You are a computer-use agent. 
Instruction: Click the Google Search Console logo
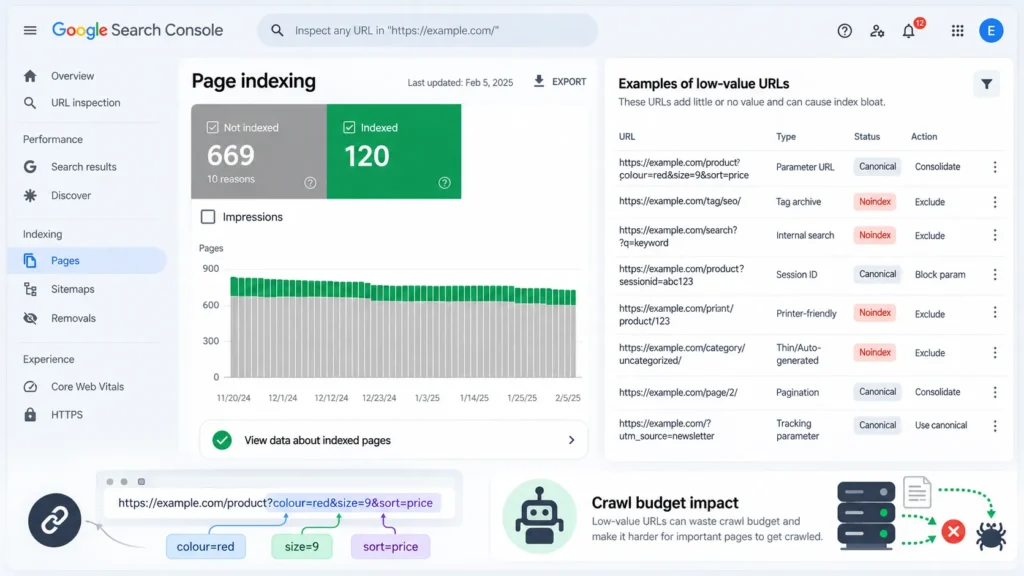tap(137, 30)
